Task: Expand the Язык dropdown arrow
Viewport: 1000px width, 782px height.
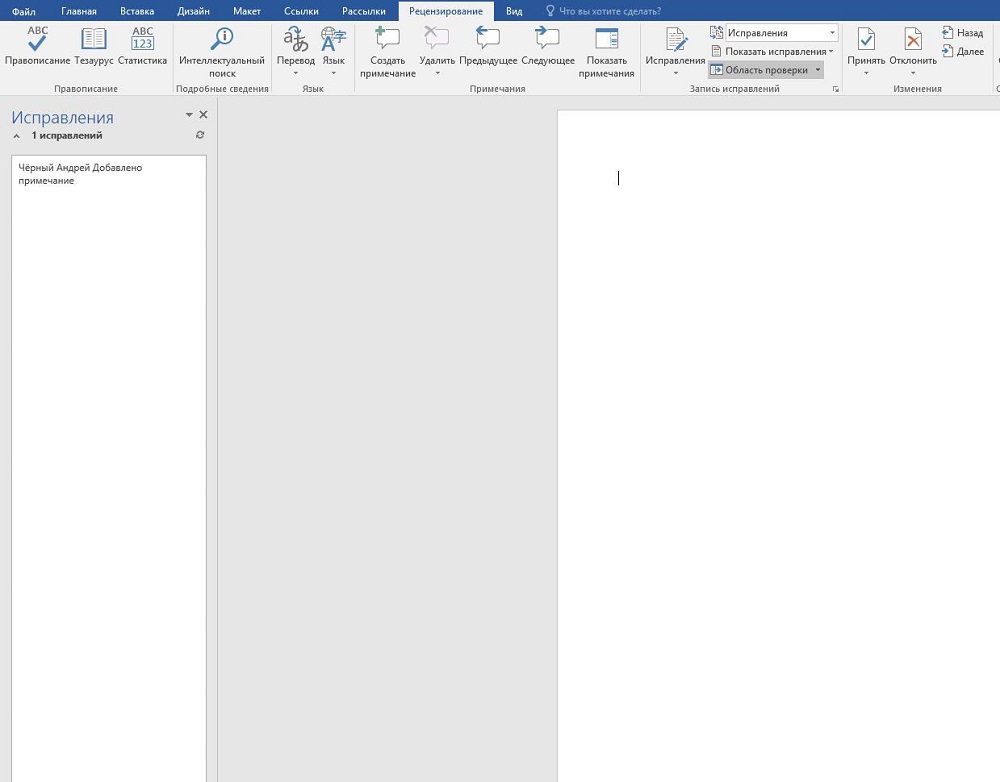Action: pos(334,73)
